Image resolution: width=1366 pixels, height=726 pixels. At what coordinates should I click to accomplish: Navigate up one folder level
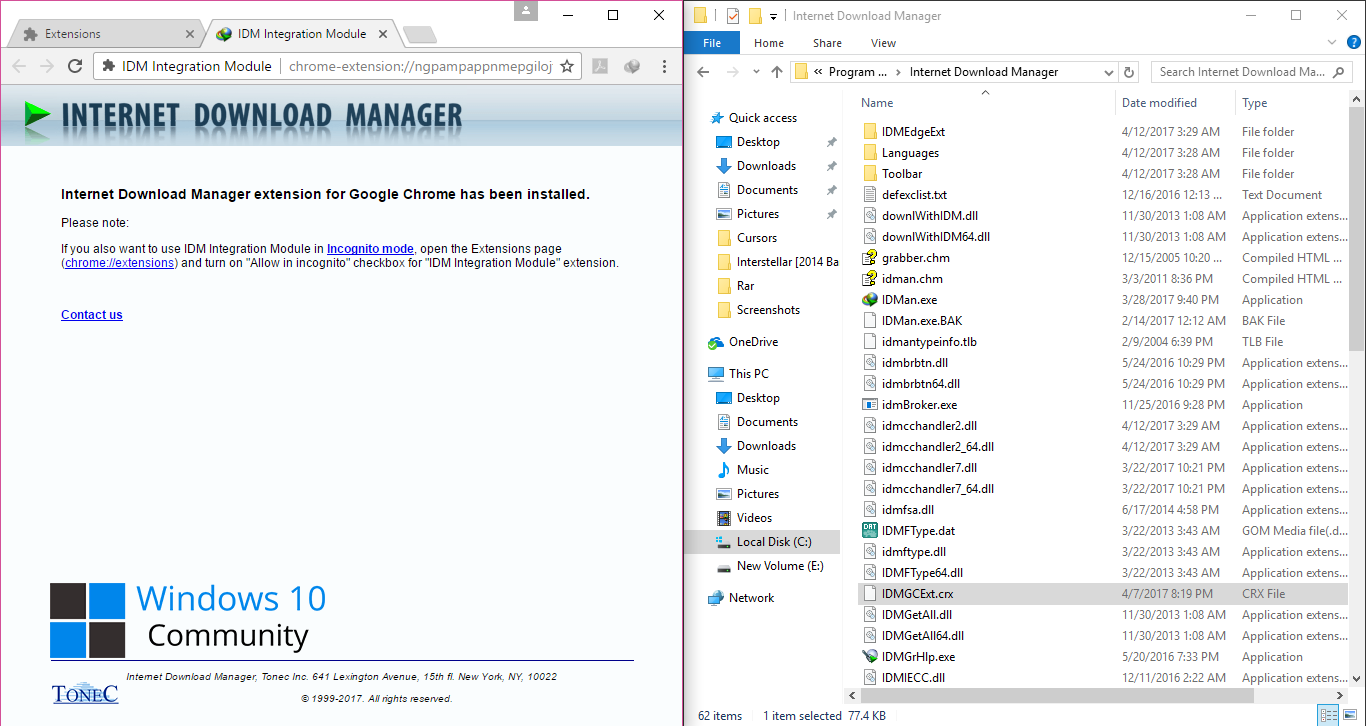point(777,71)
